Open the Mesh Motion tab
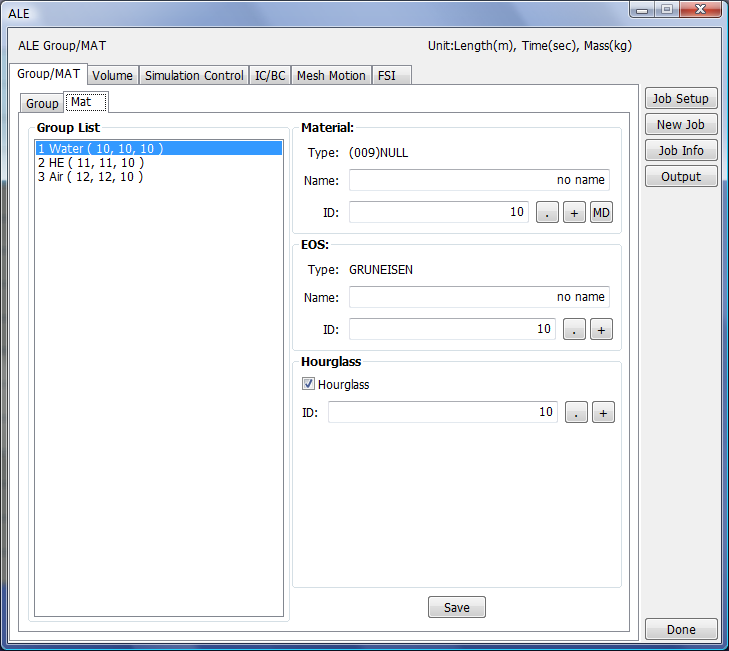 [x=331, y=75]
